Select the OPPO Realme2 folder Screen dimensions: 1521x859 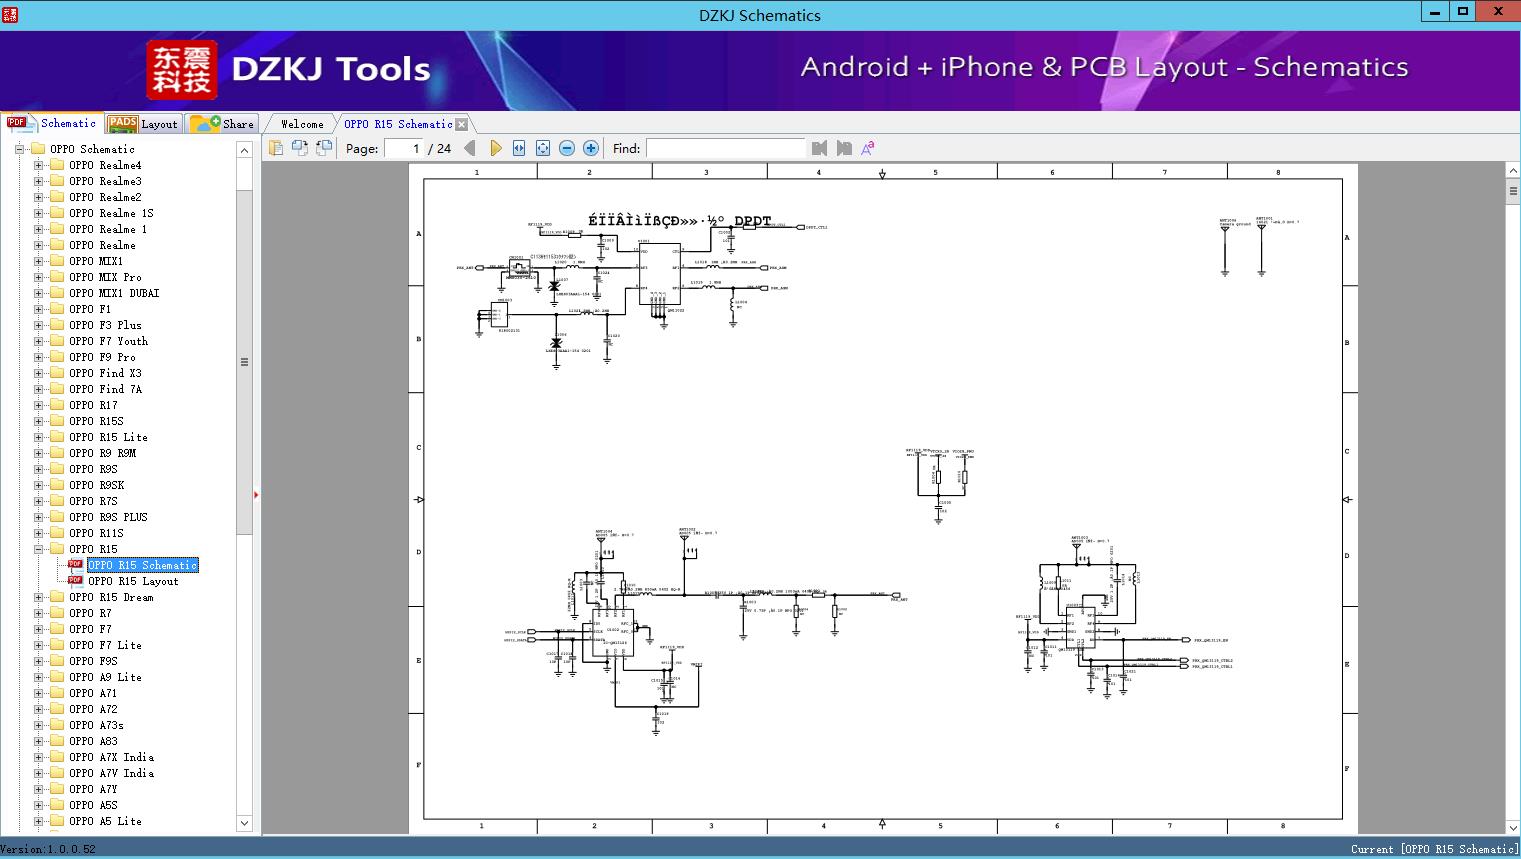click(105, 197)
